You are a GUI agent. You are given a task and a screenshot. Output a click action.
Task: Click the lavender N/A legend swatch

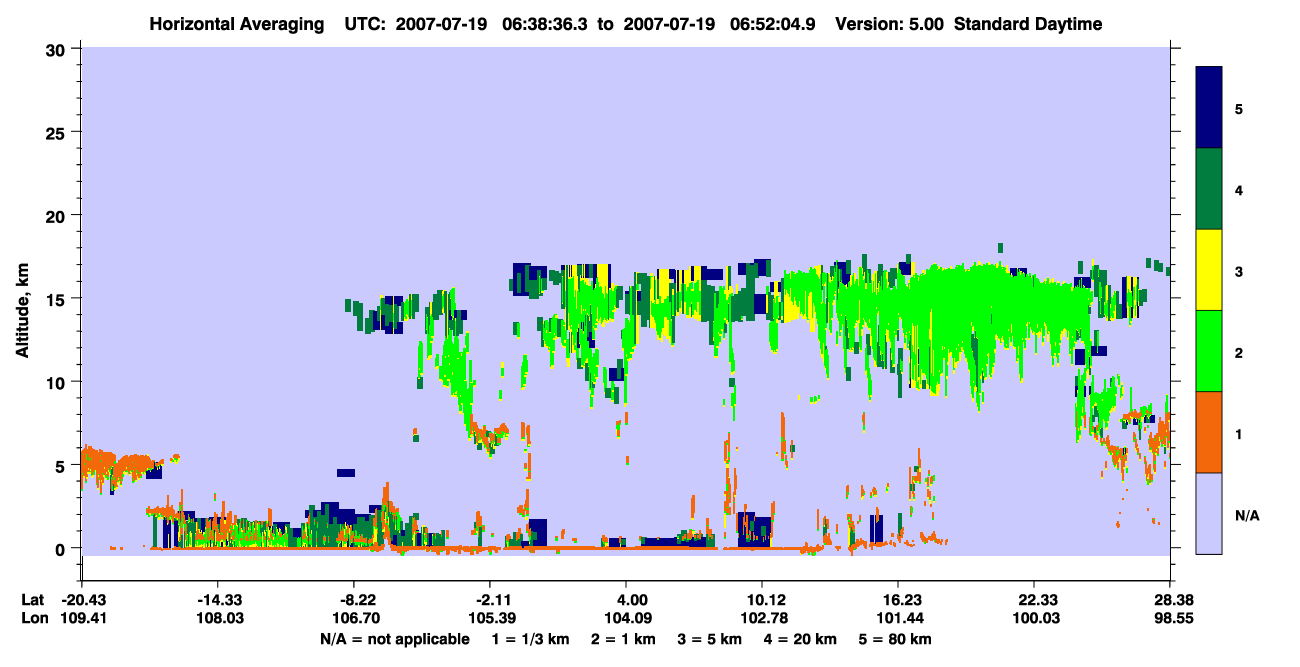1209,513
